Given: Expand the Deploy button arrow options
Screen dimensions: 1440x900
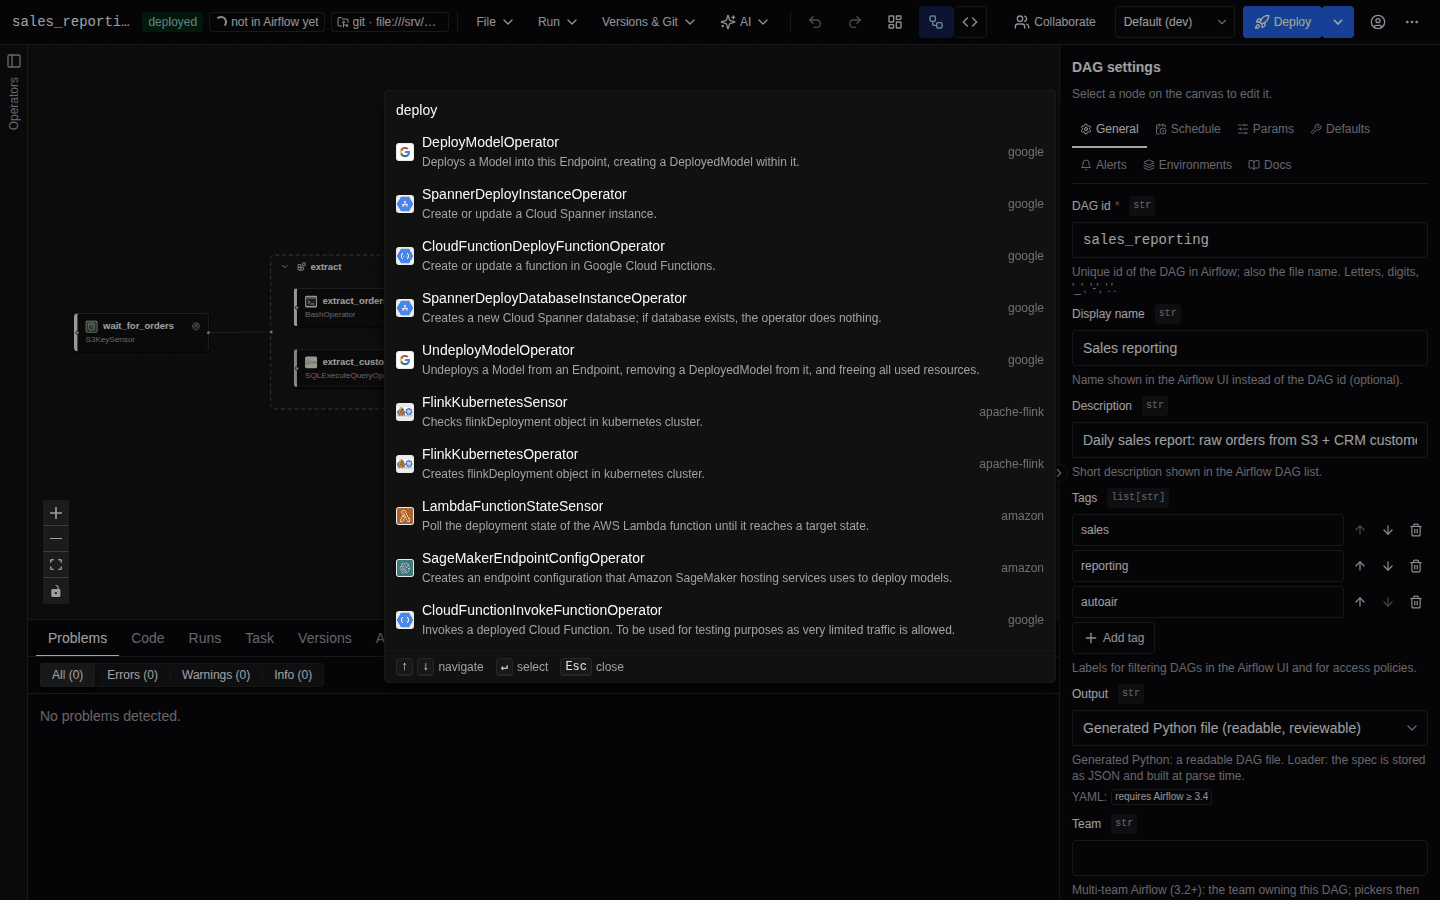Looking at the screenshot, I should [x=1338, y=22].
